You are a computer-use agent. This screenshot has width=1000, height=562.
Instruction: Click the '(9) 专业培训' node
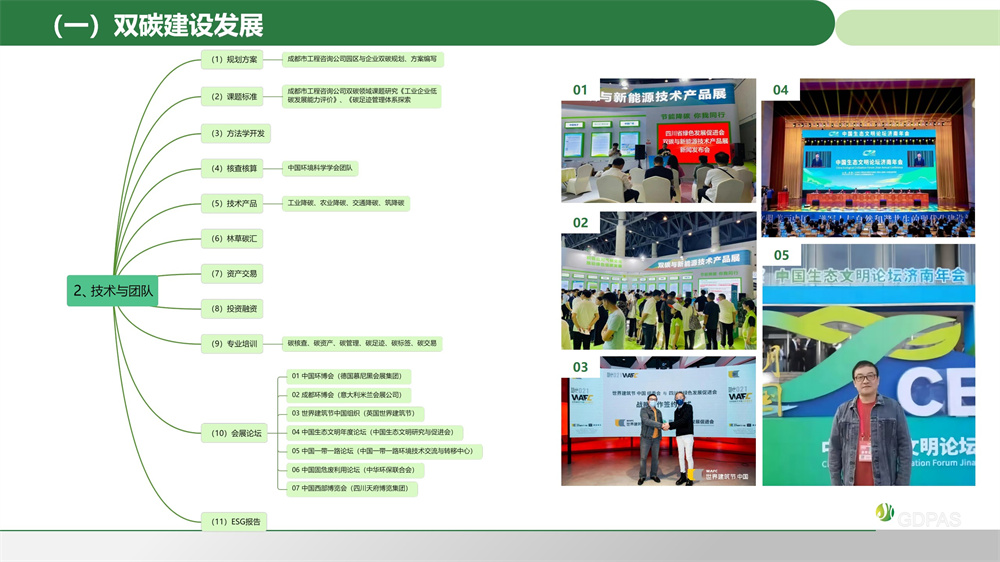pos(234,344)
